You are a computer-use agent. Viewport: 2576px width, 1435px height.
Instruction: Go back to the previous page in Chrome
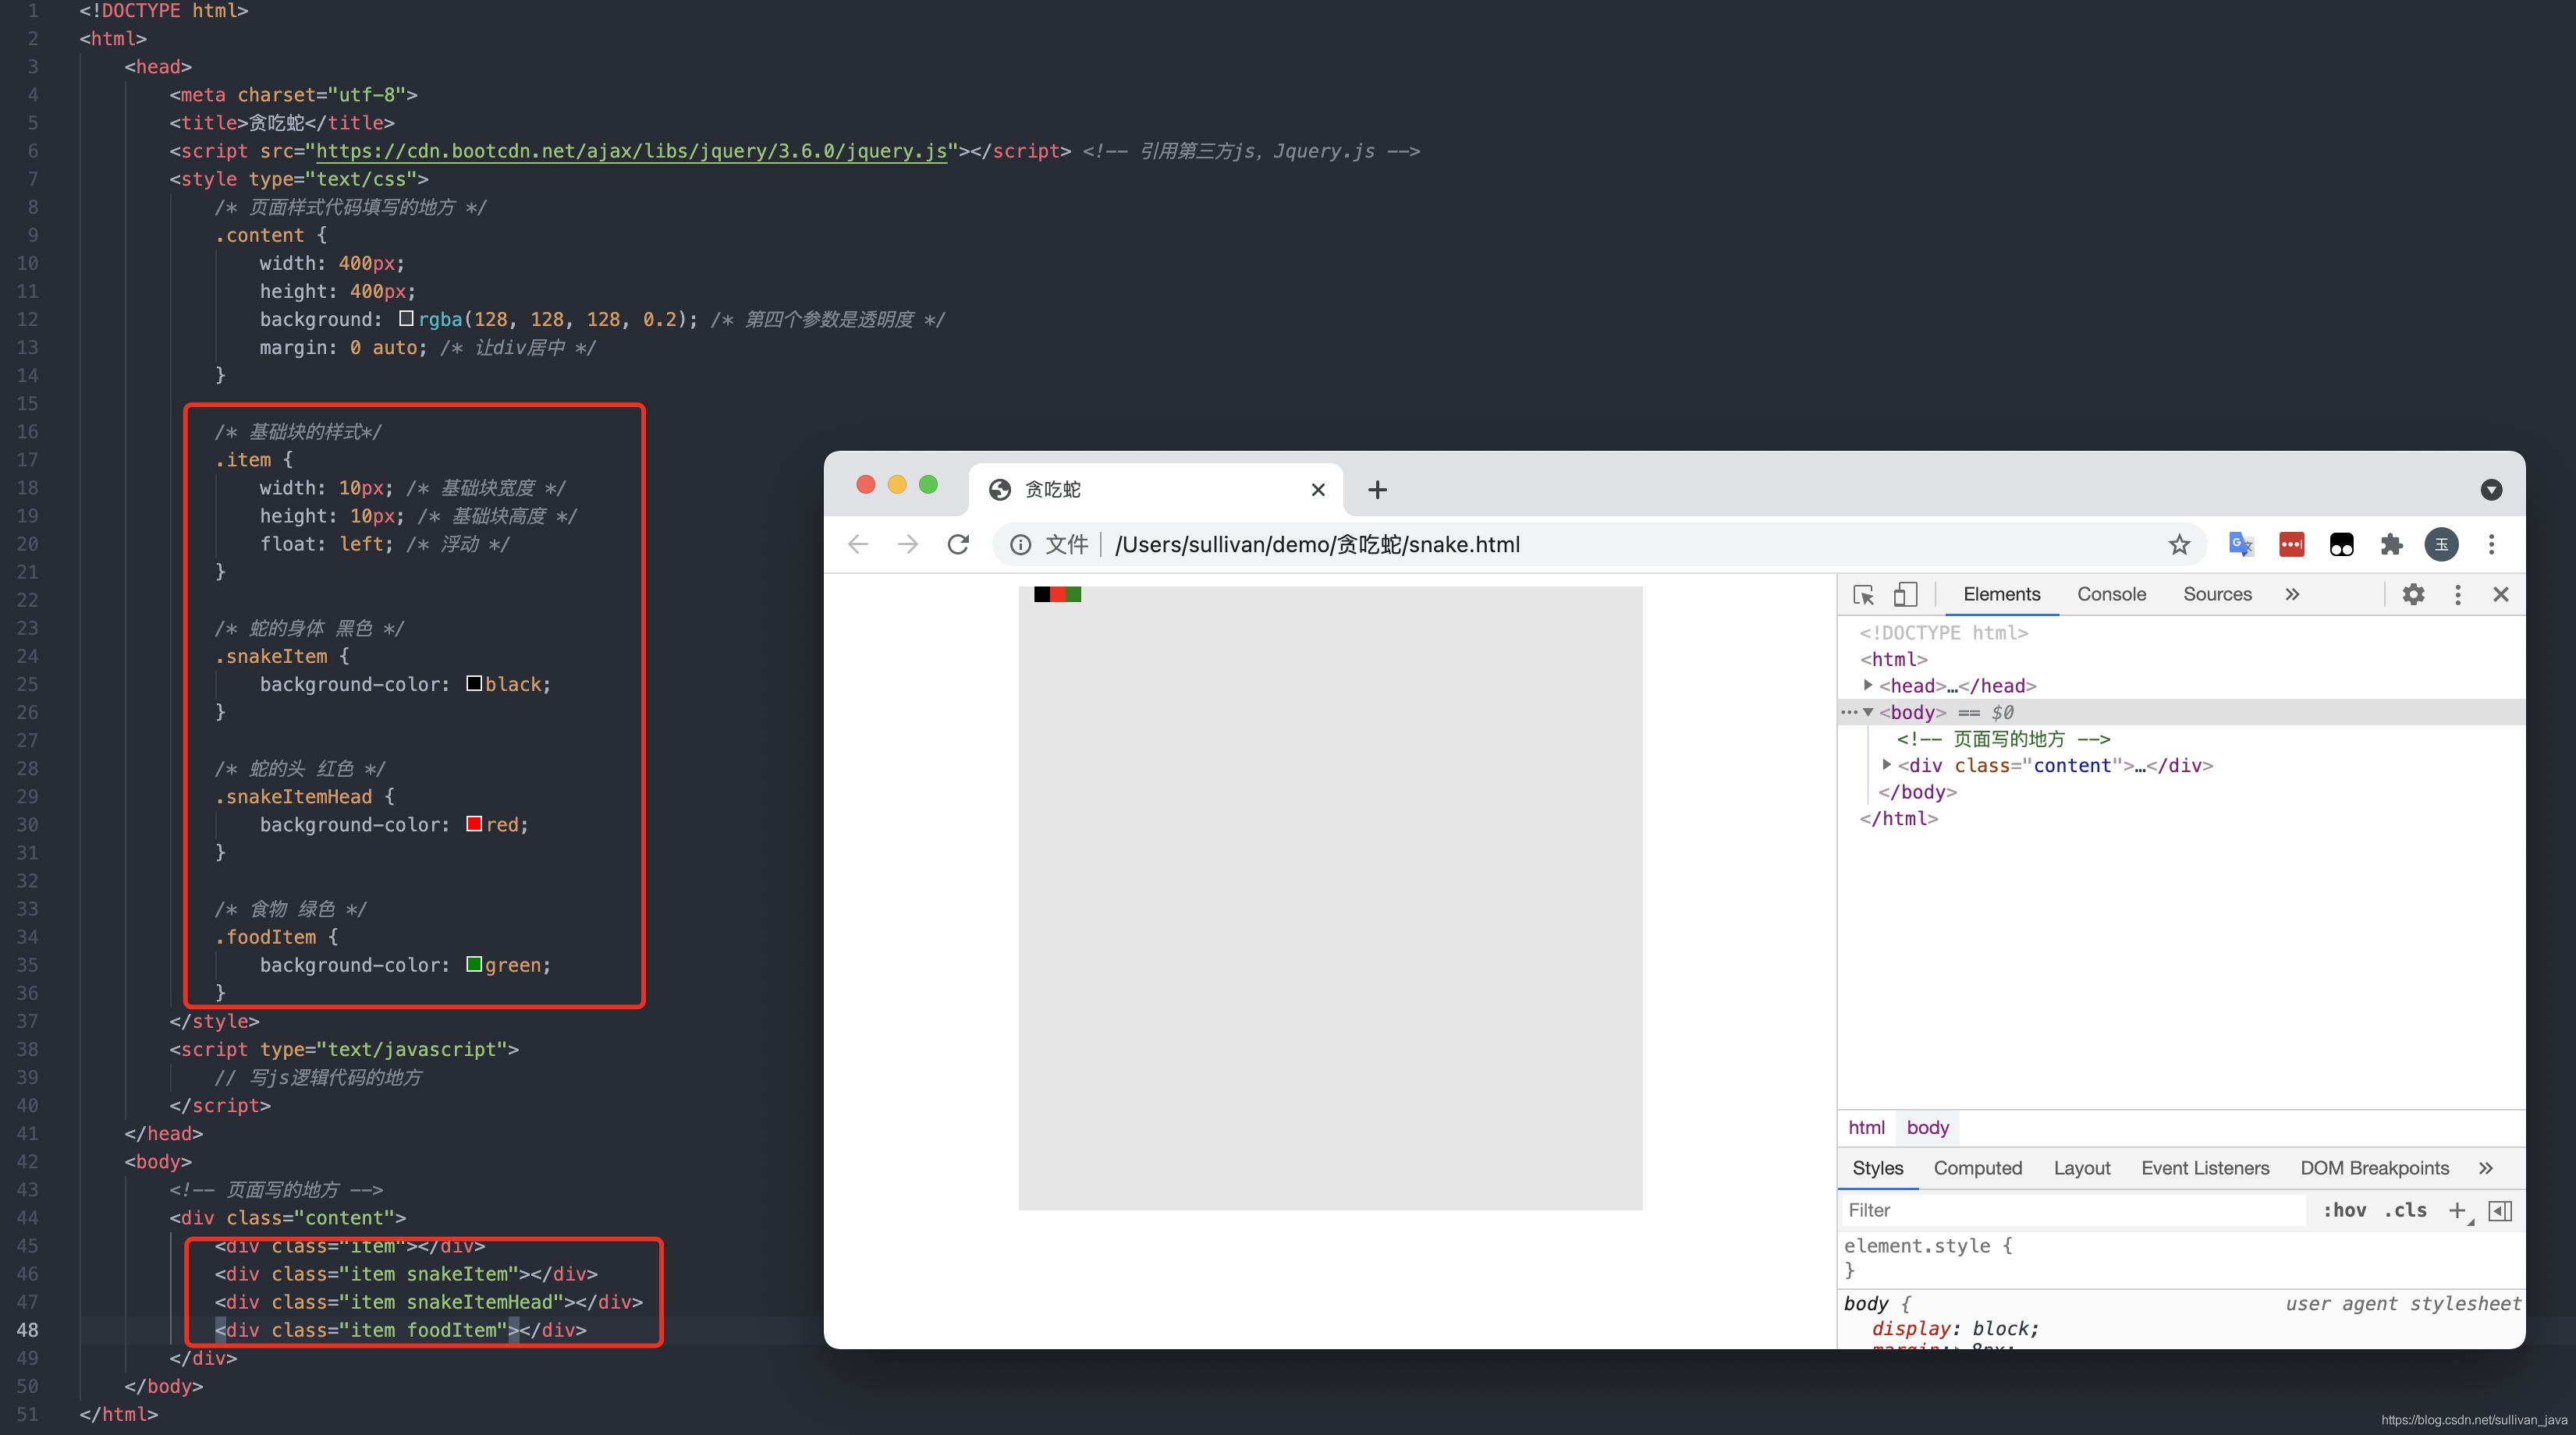click(858, 544)
